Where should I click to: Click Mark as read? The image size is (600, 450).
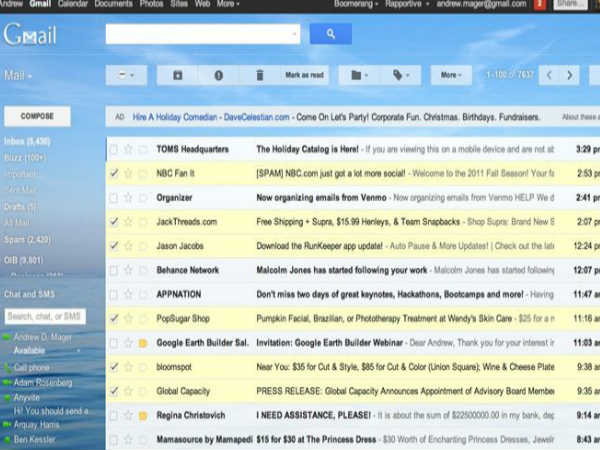point(304,75)
